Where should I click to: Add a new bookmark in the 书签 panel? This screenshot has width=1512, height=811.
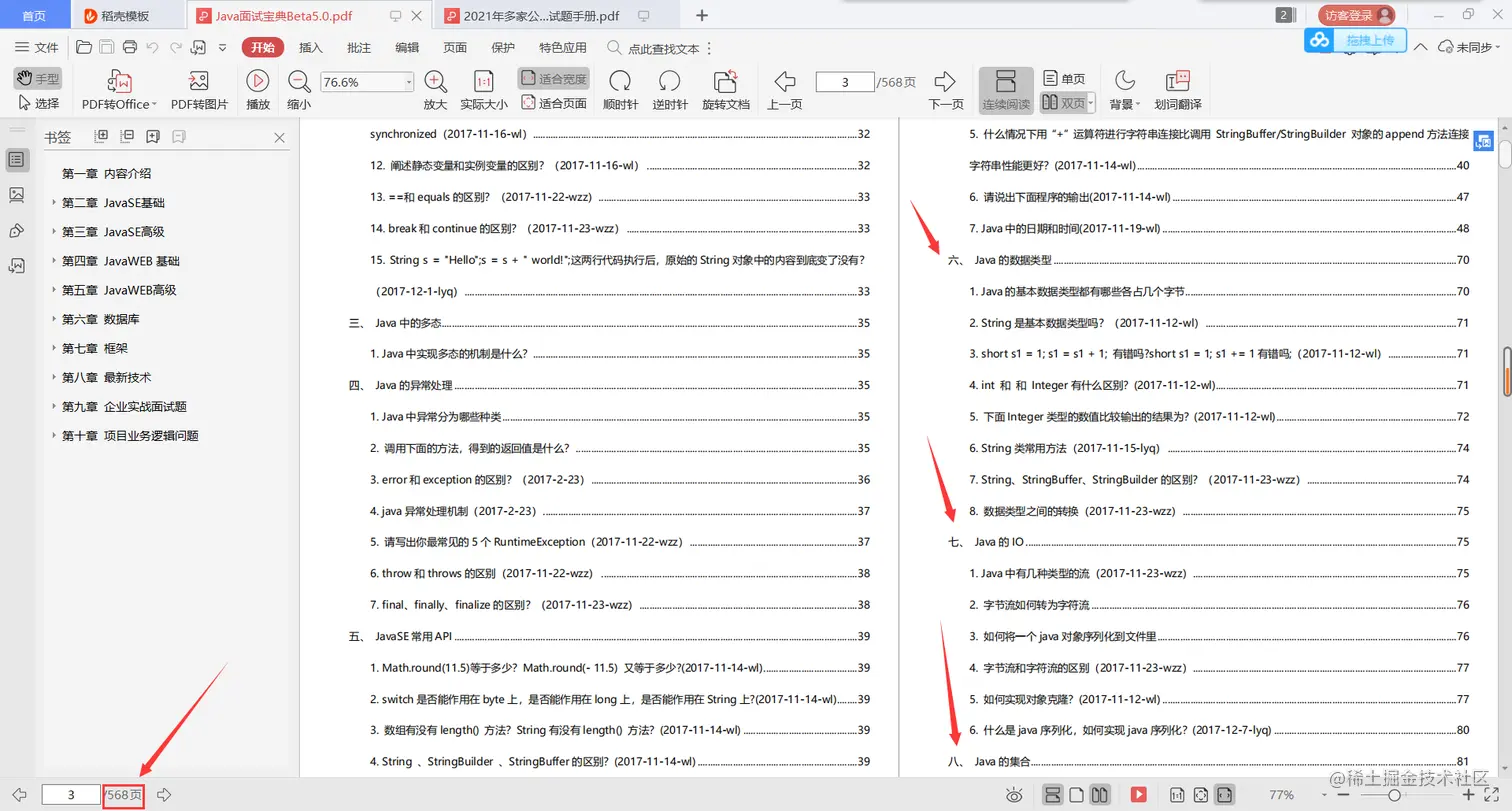(153, 137)
